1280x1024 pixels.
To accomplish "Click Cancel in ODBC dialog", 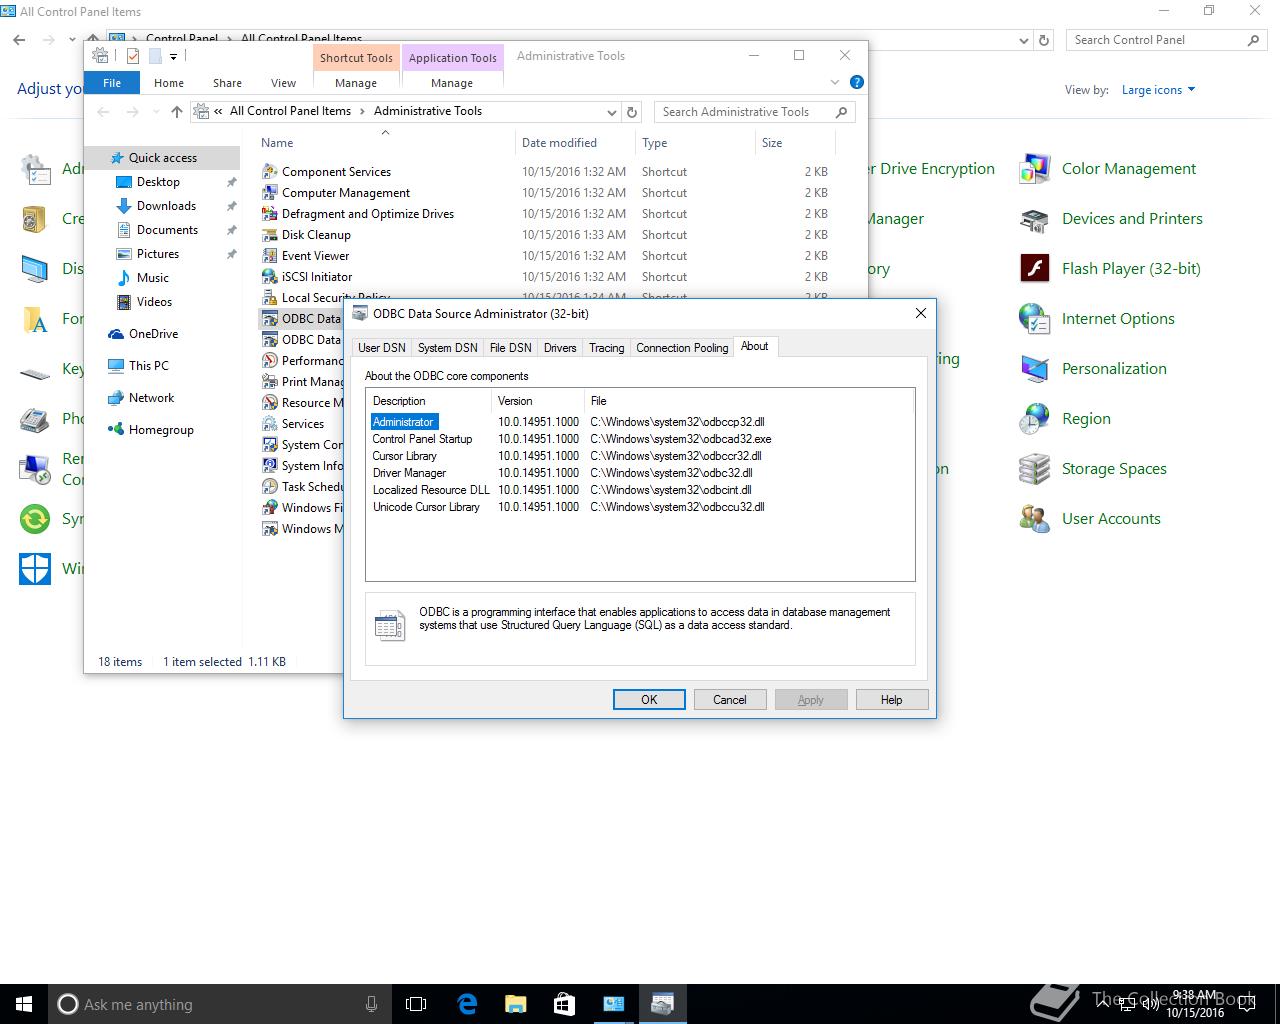I will point(730,700).
